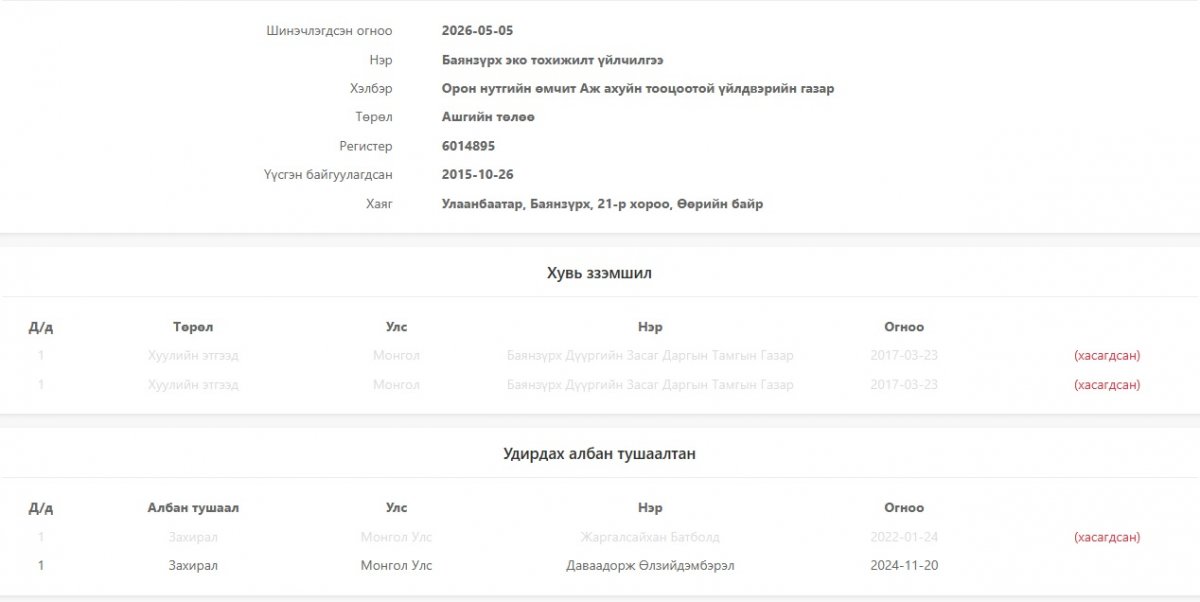This screenshot has height=602, width=1200.
Task: Select the date "2024-11-20"
Action: tap(904, 566)
